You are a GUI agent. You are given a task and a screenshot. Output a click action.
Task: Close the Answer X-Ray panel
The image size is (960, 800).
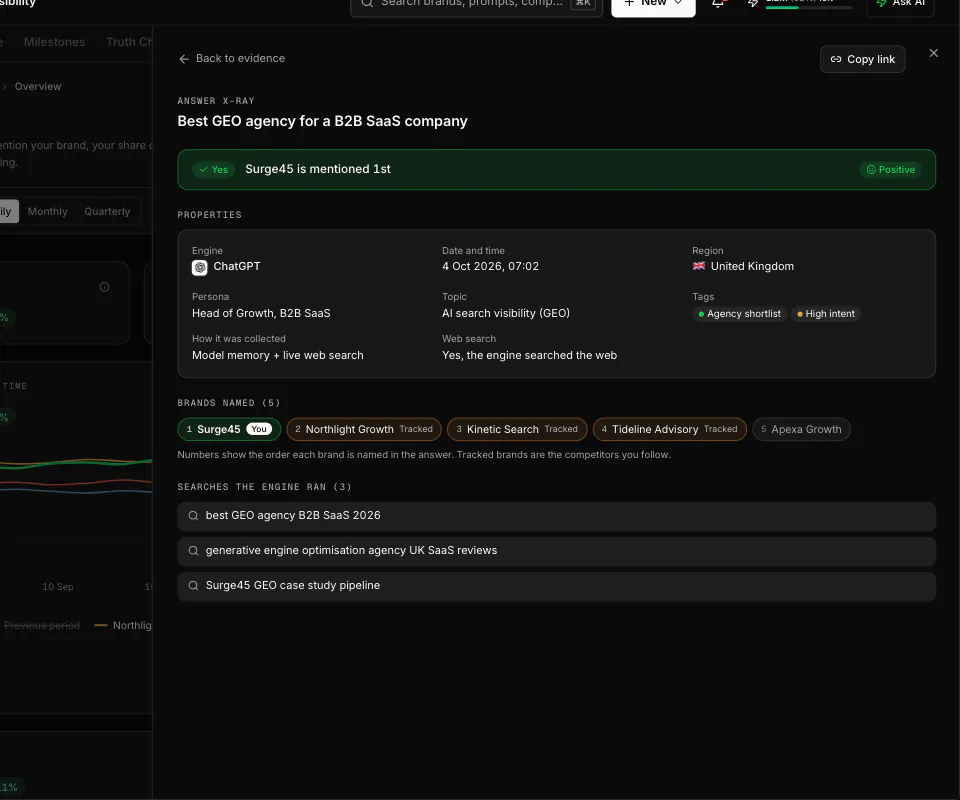933,53
